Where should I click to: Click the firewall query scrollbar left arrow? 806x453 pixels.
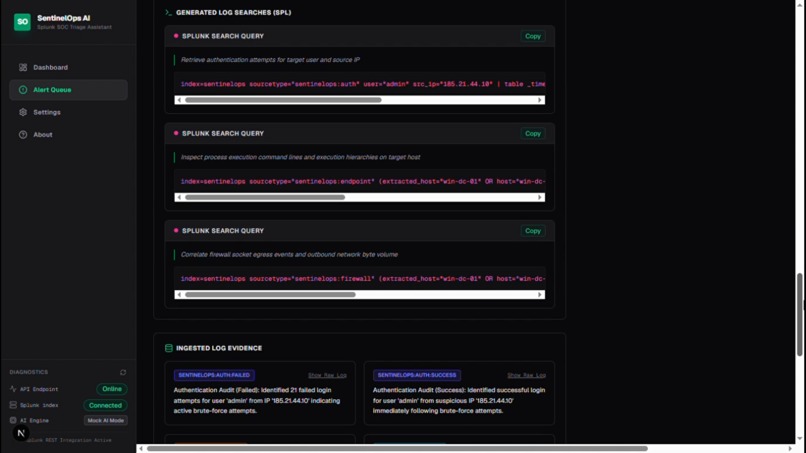pos(179,295)
